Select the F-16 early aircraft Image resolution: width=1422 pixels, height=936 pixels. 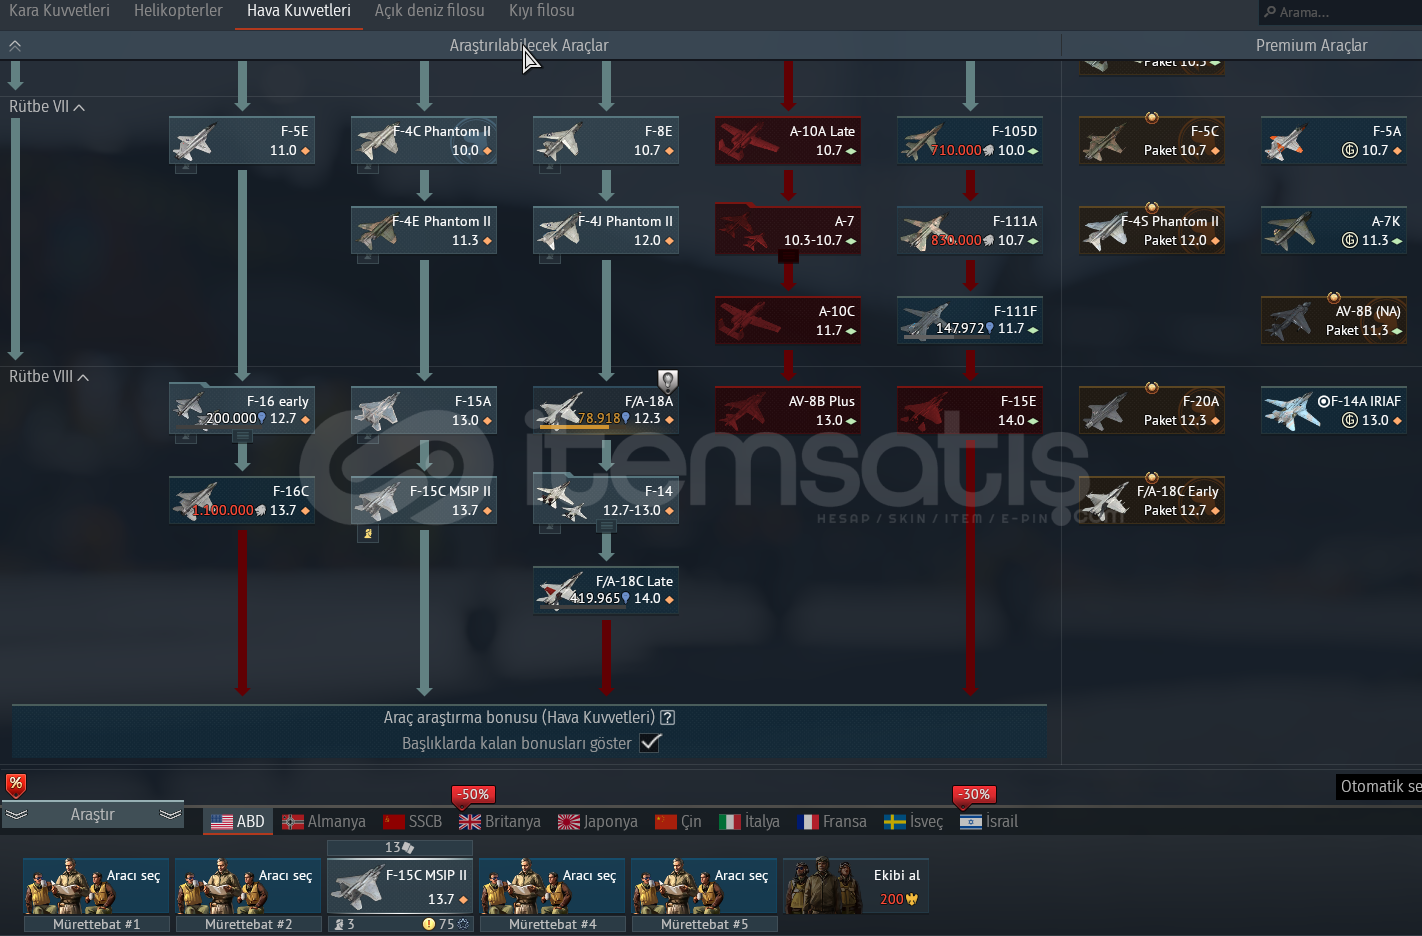[x=242, y=410]
